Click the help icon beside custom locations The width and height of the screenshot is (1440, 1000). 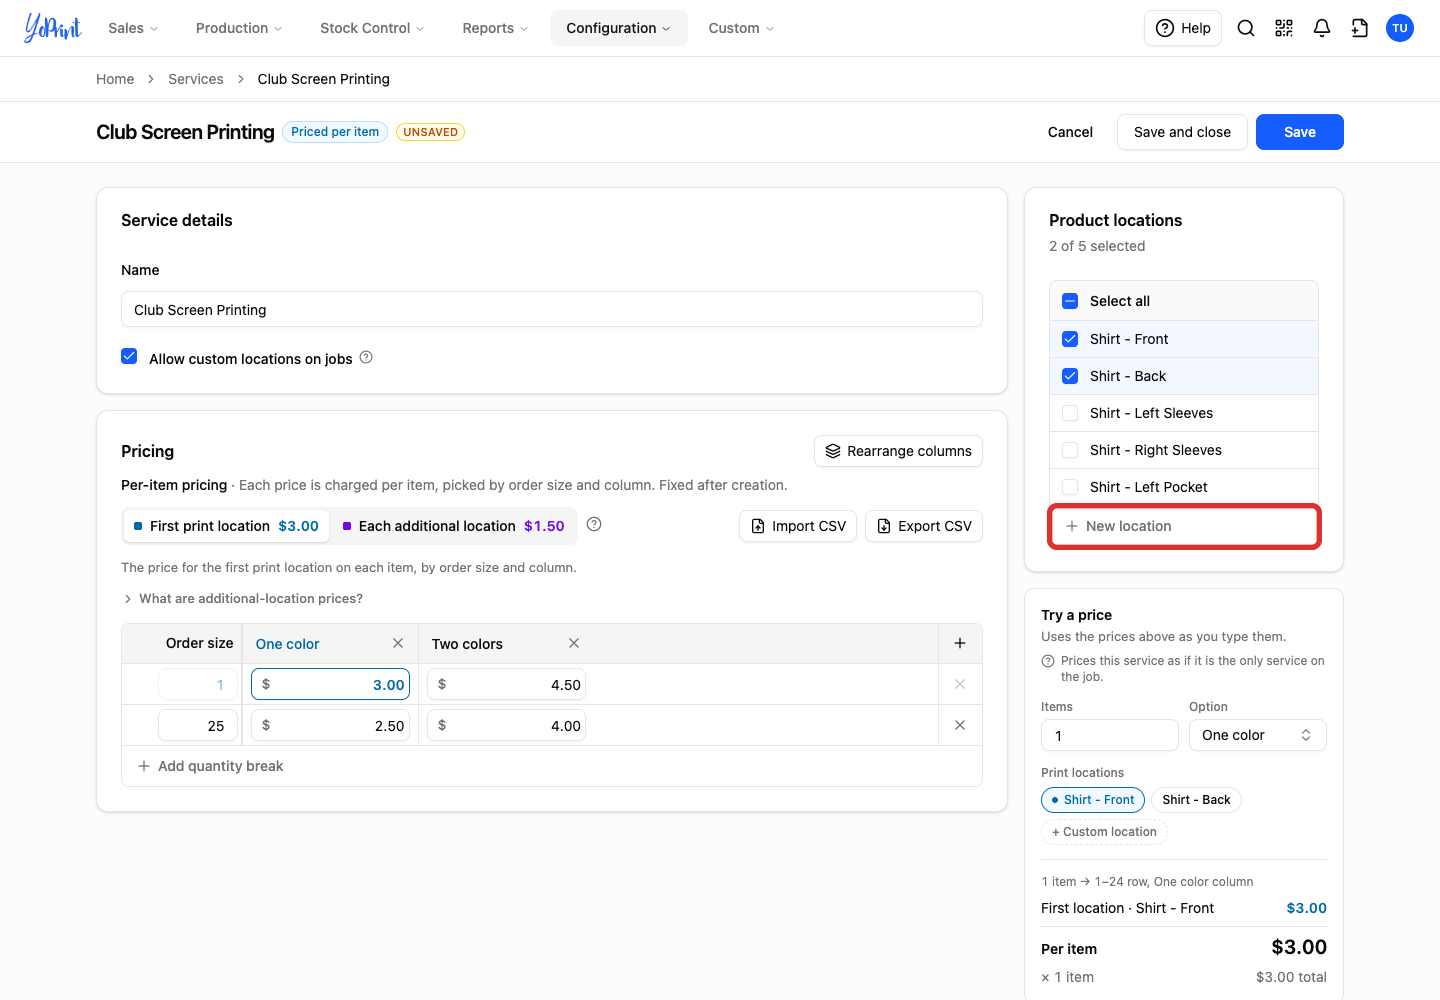pos(366,357)
